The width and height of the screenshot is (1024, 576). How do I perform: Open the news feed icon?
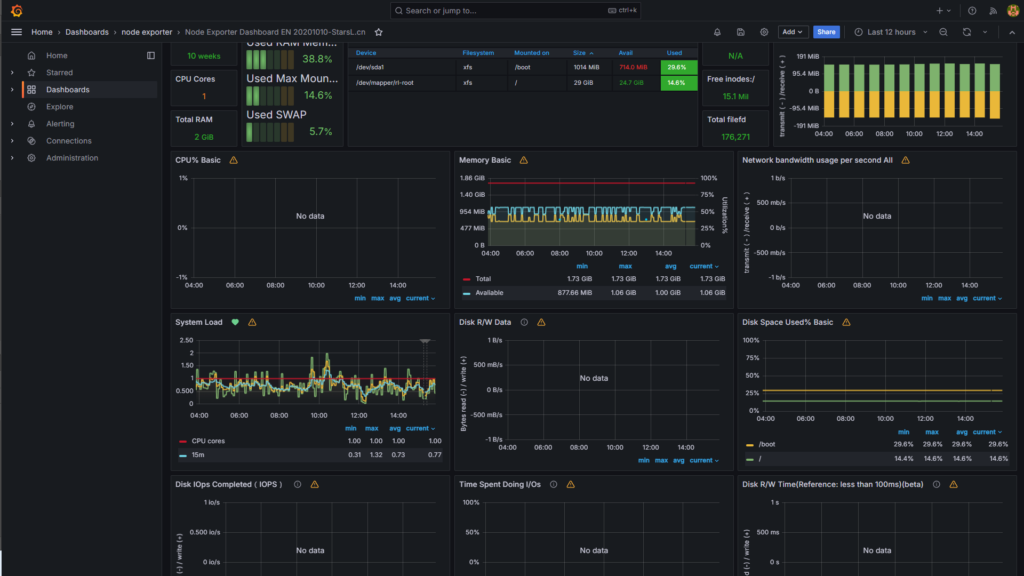(x=993, y=10)
